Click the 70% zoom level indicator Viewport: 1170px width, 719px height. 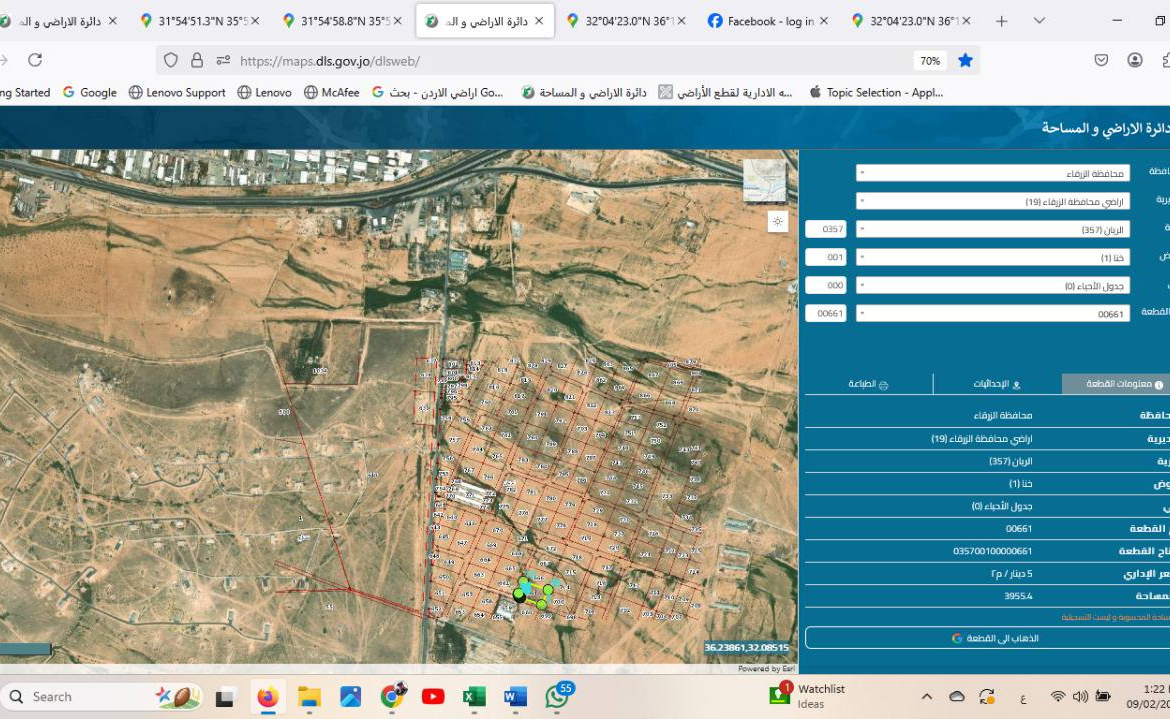[x=930, y=60]
